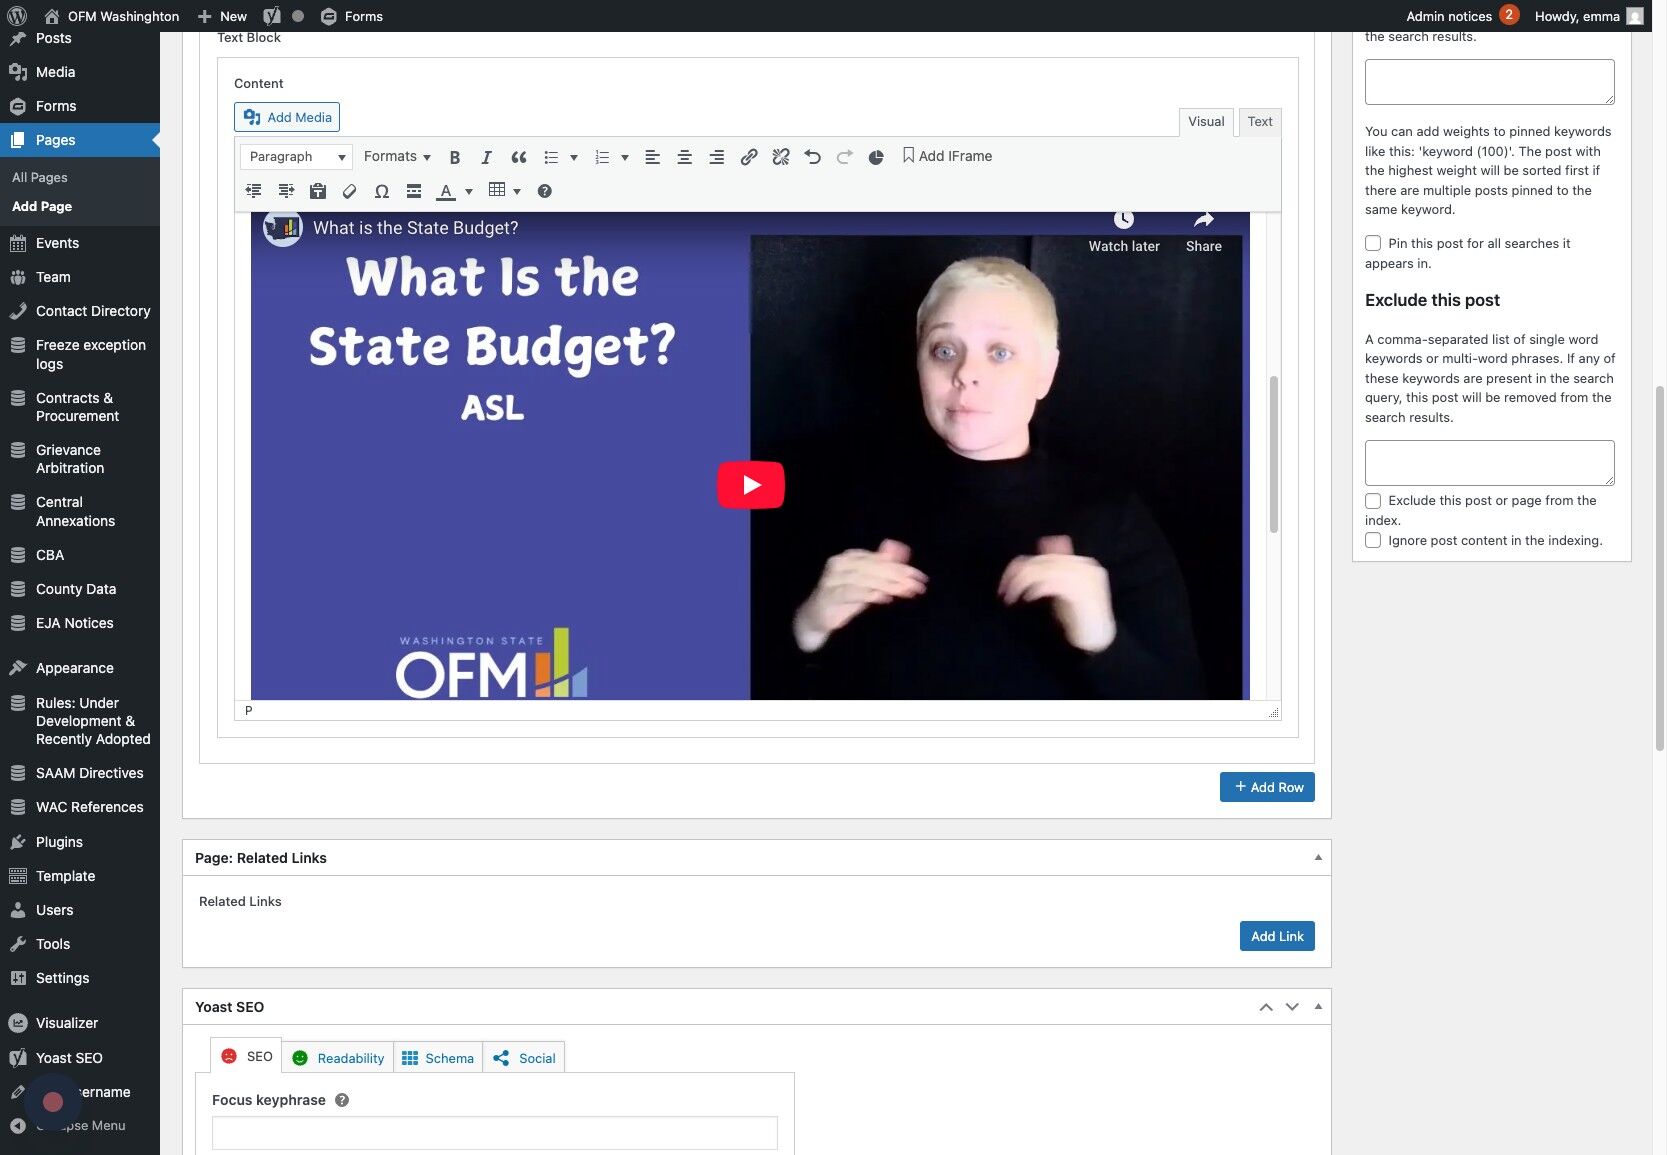Insert a special character (omega)
Image resolution: width=1667 pixels, height=1155 pixels.
tap(382, 191)
